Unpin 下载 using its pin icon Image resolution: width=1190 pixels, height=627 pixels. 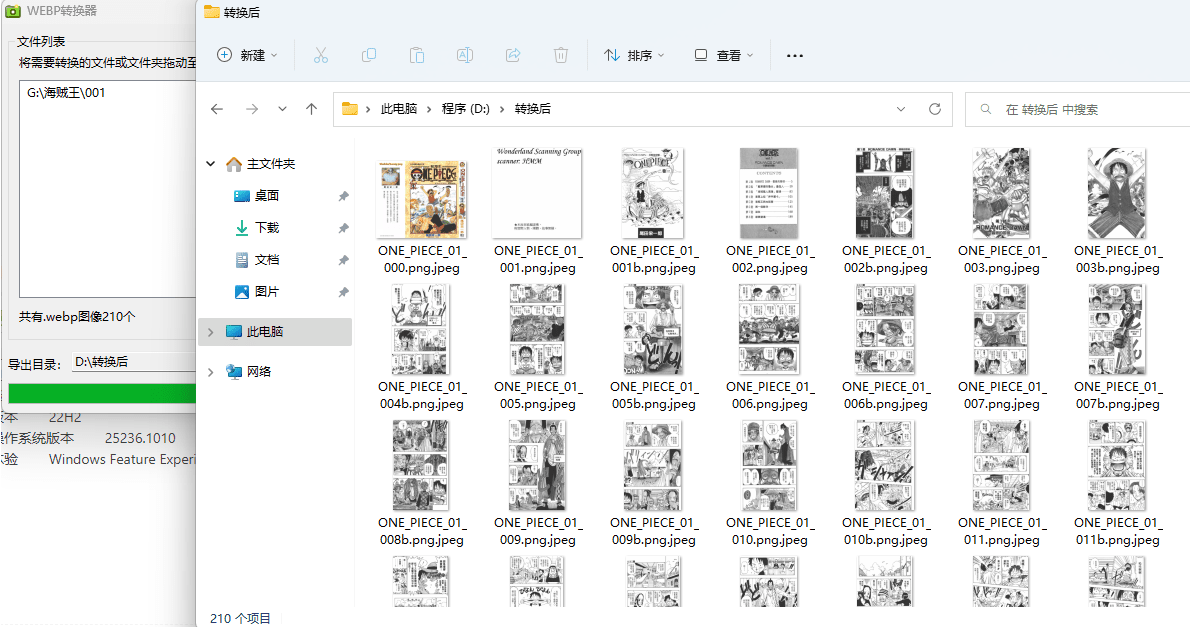343,228
